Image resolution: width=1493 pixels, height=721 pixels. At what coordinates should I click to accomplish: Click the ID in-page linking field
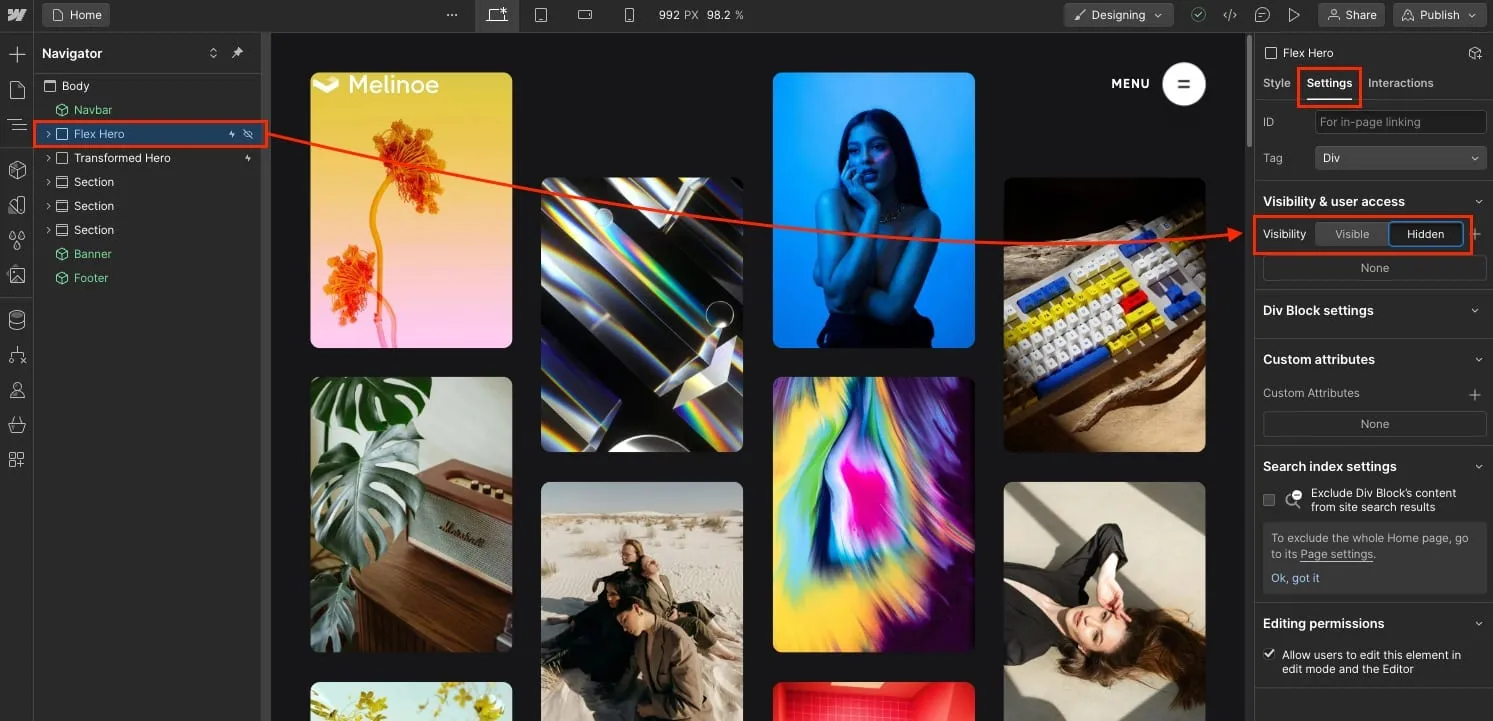click(x=1400, y=122)
